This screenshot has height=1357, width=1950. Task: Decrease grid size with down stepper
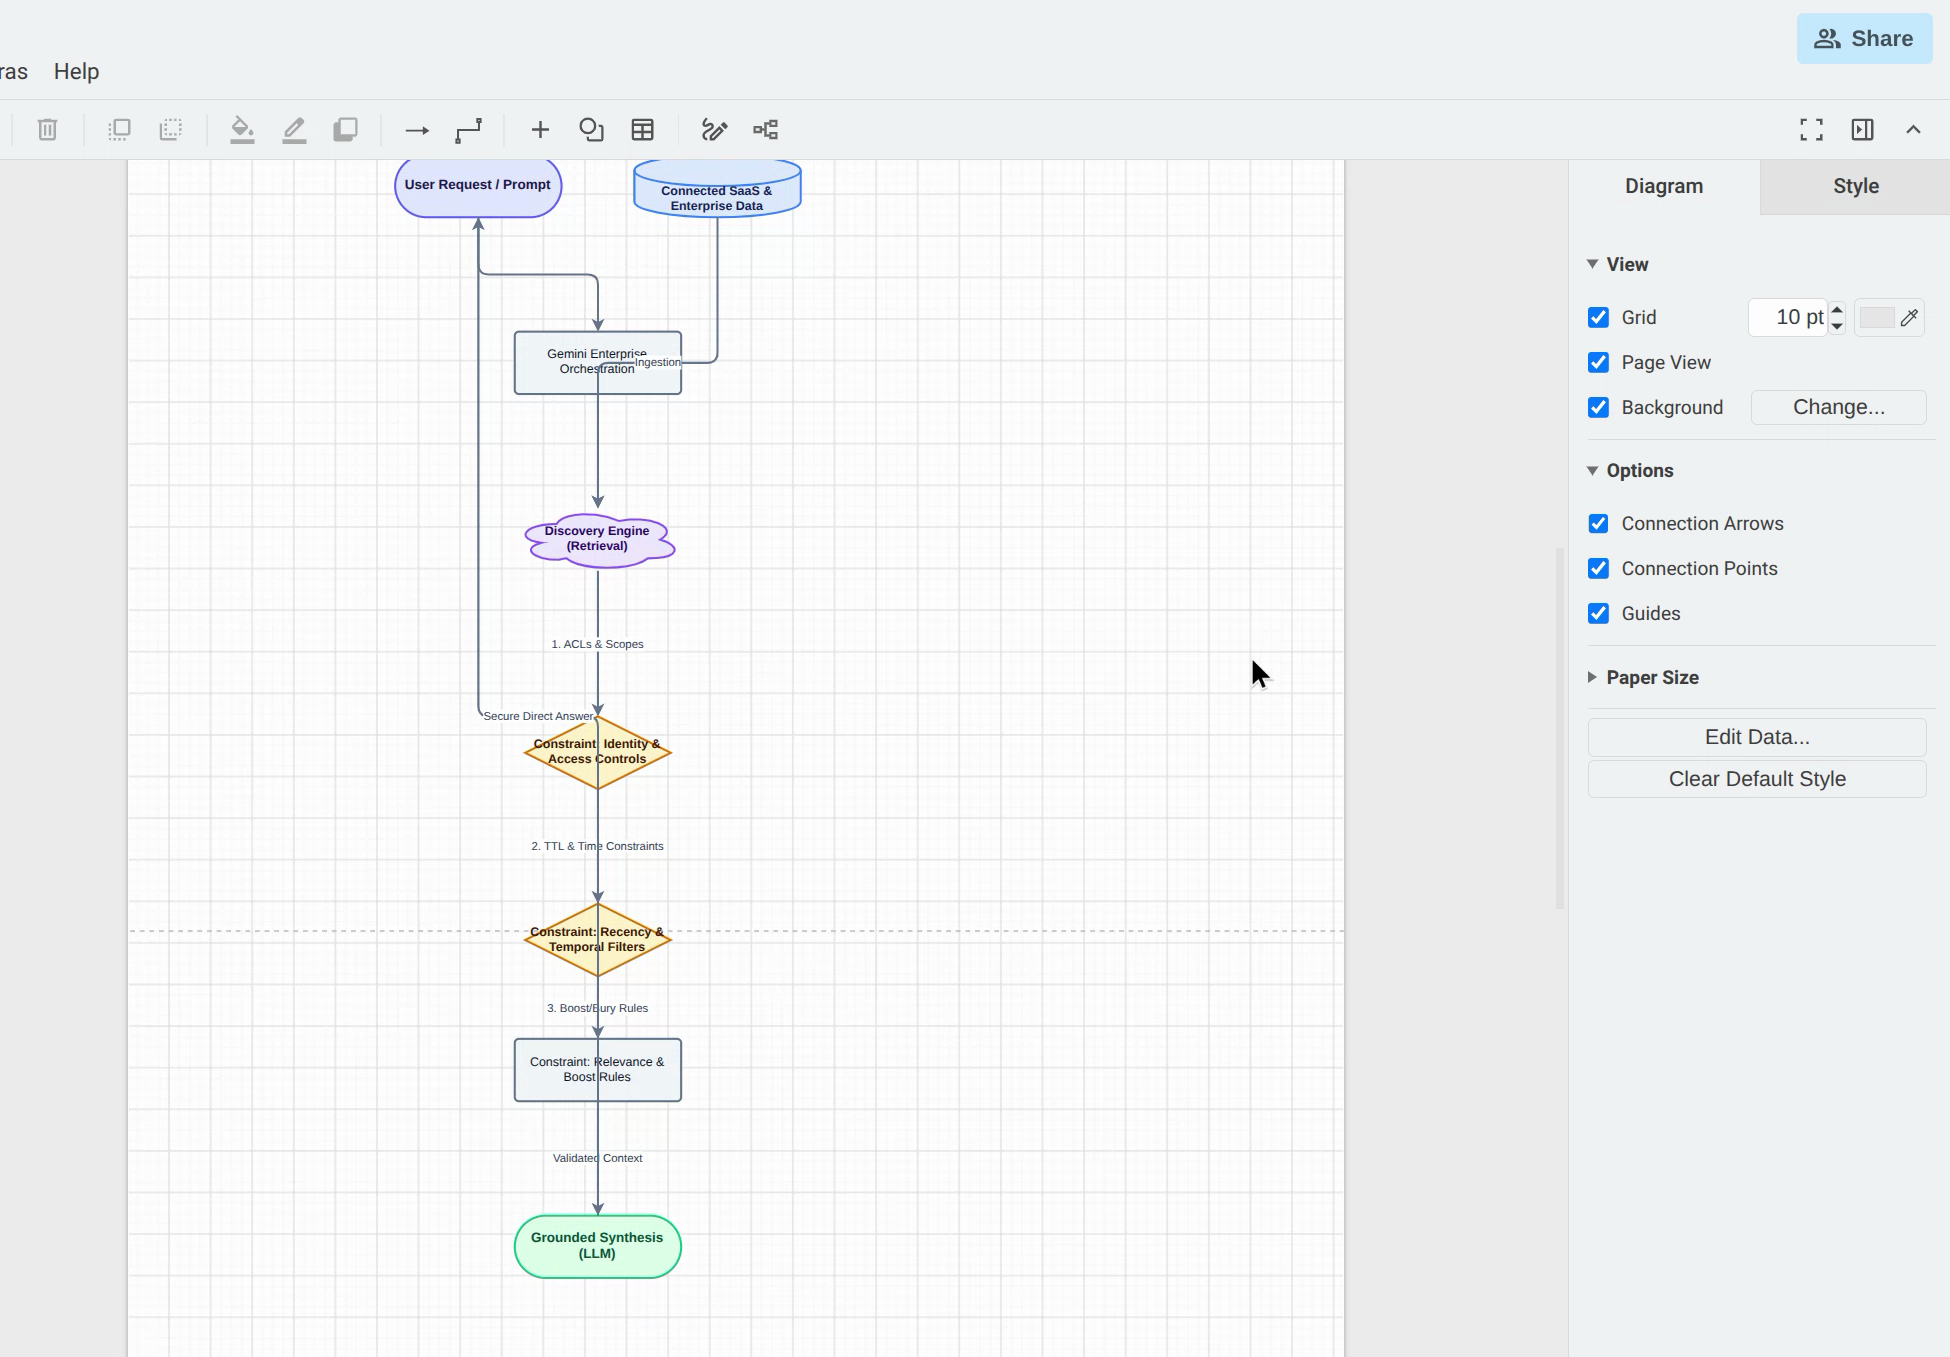click(1837, 326)
